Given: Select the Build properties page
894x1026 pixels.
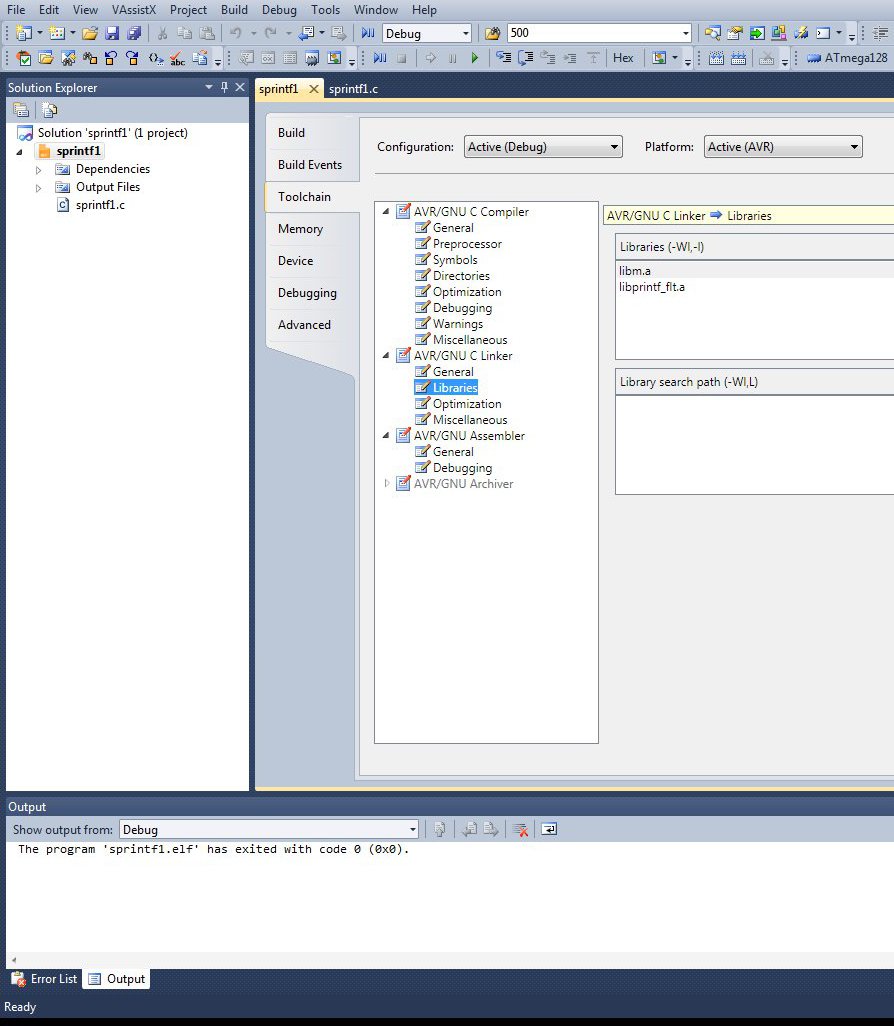Looking at the screenshot, I should 291,132.
